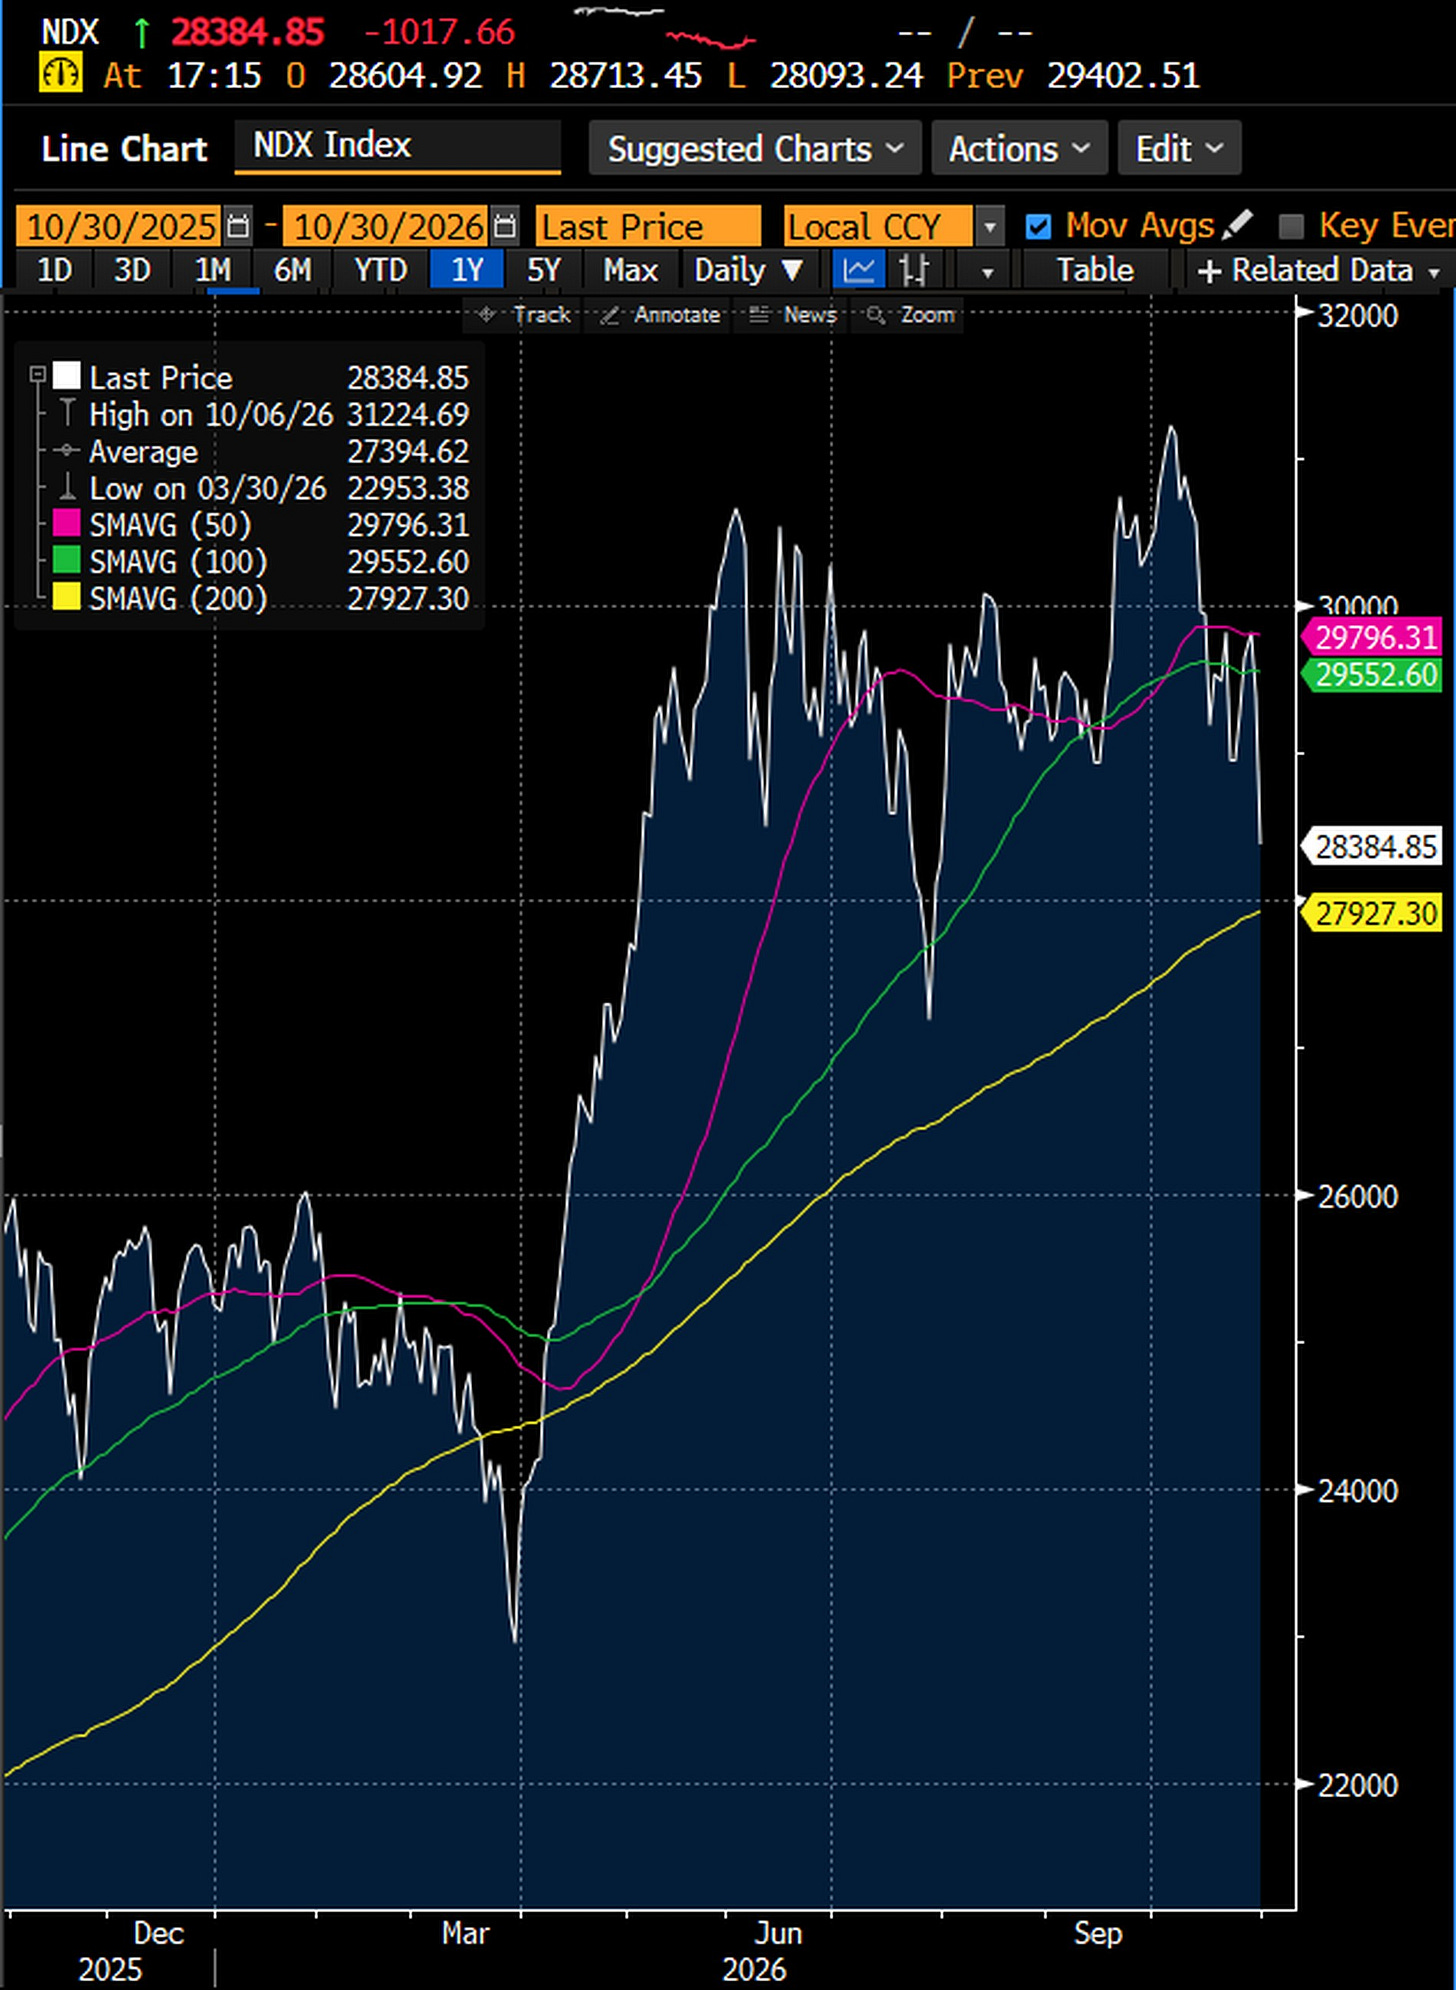Click the Local CCY currency field
The height and width of the screenshot is (1990, 1456).
tap(878, 226)
